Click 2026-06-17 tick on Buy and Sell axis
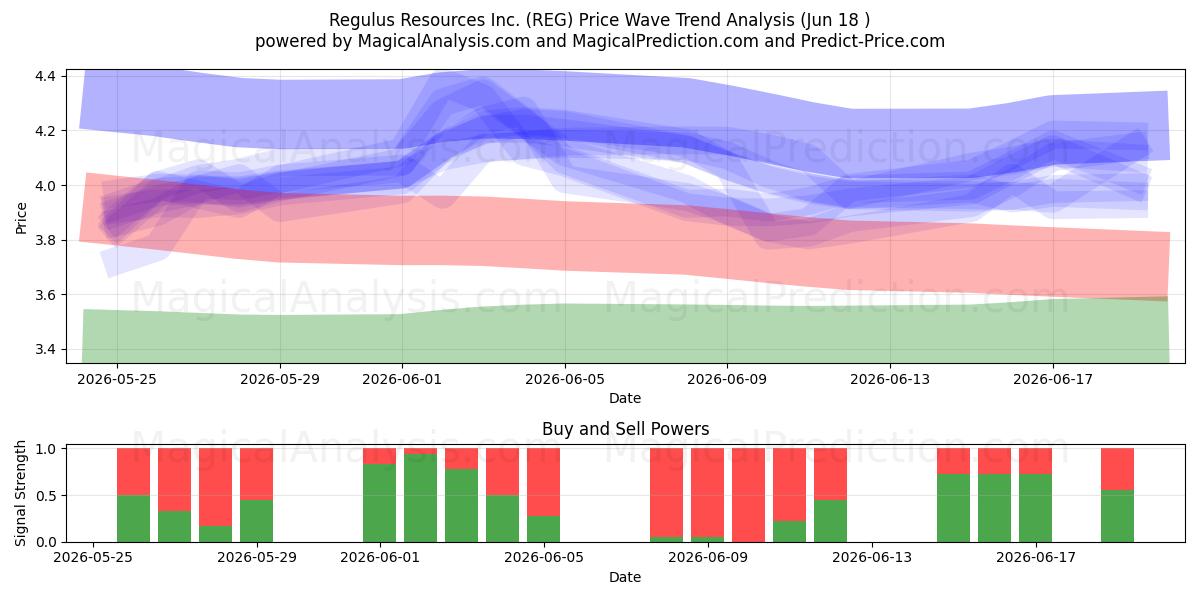The height and width of the screenshot is (600, 1200). point(1035,558)
